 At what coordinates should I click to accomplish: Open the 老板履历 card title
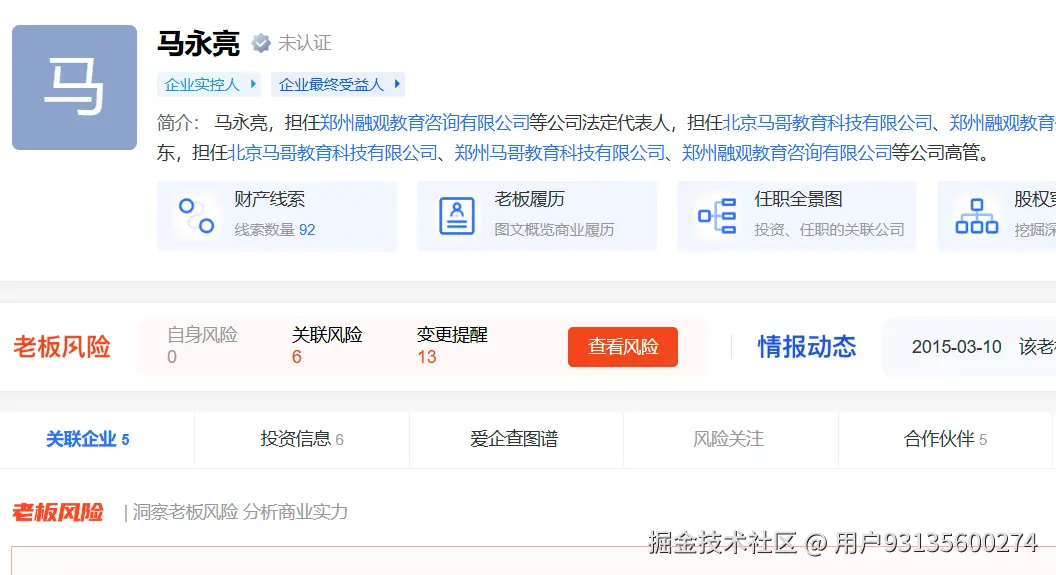[529, 199]
